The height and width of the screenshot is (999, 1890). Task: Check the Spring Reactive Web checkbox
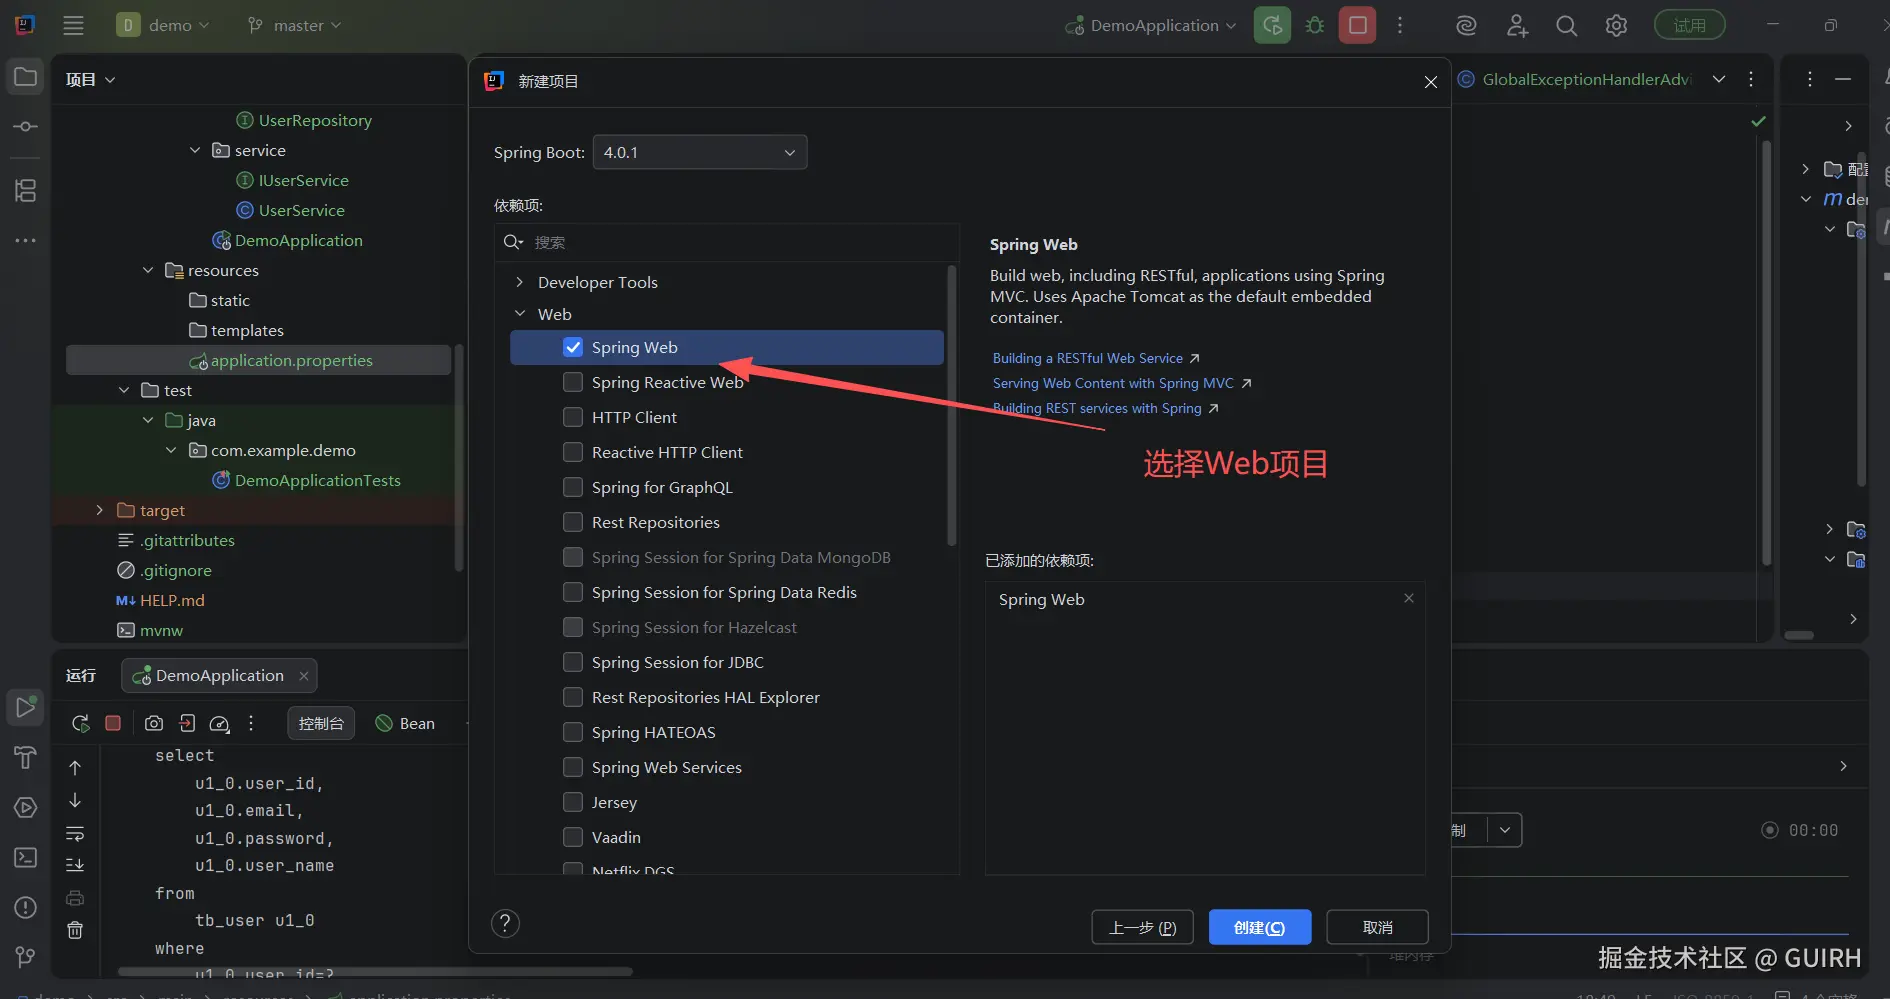573,382
